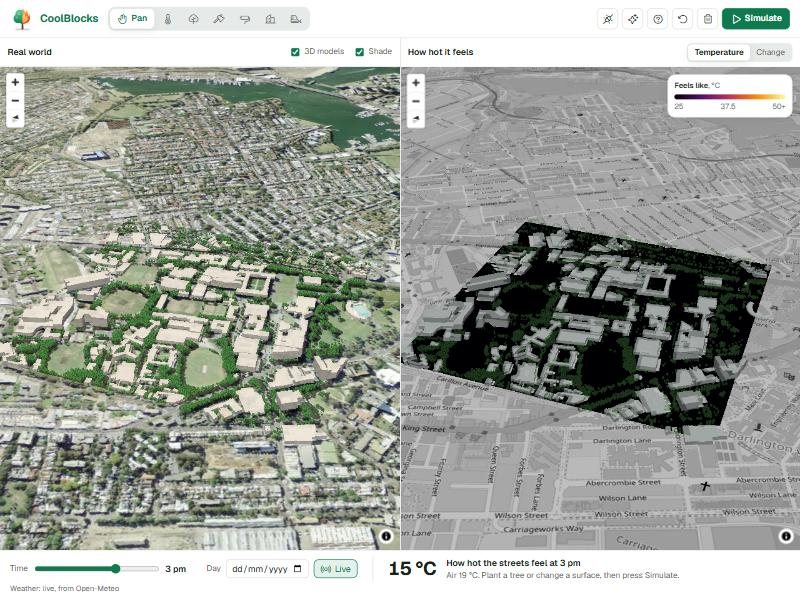
Task: Open attribution info on heat map
Action: 786,536
